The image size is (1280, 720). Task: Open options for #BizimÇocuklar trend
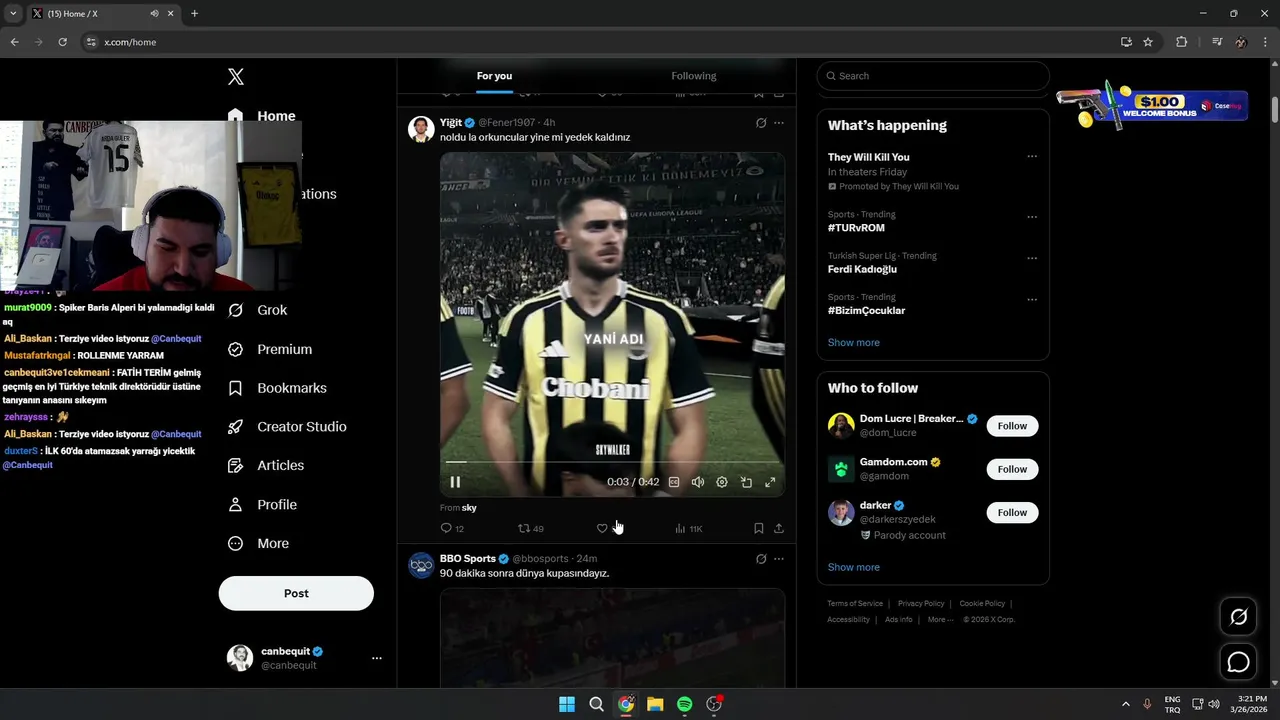tap(1032, 300)
